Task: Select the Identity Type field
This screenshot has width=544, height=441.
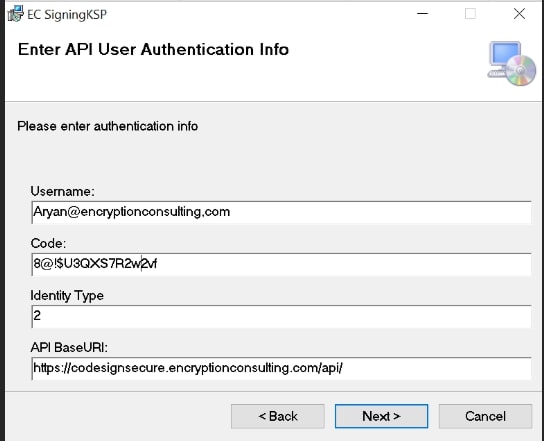Action: point(281,316)
